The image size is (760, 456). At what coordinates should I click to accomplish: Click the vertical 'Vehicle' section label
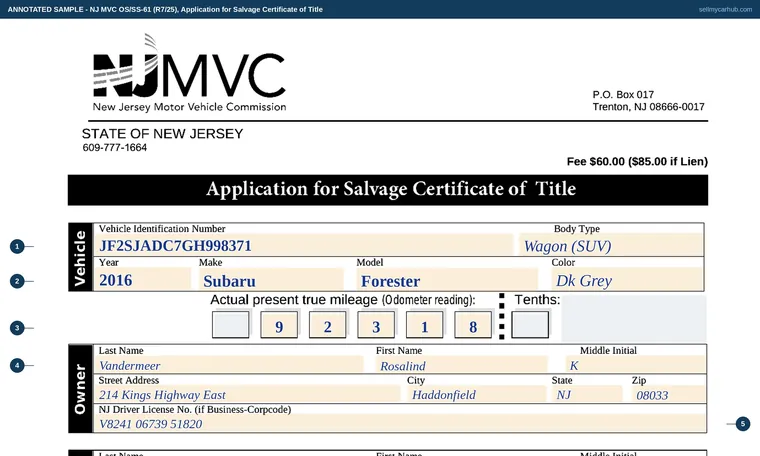80,257
